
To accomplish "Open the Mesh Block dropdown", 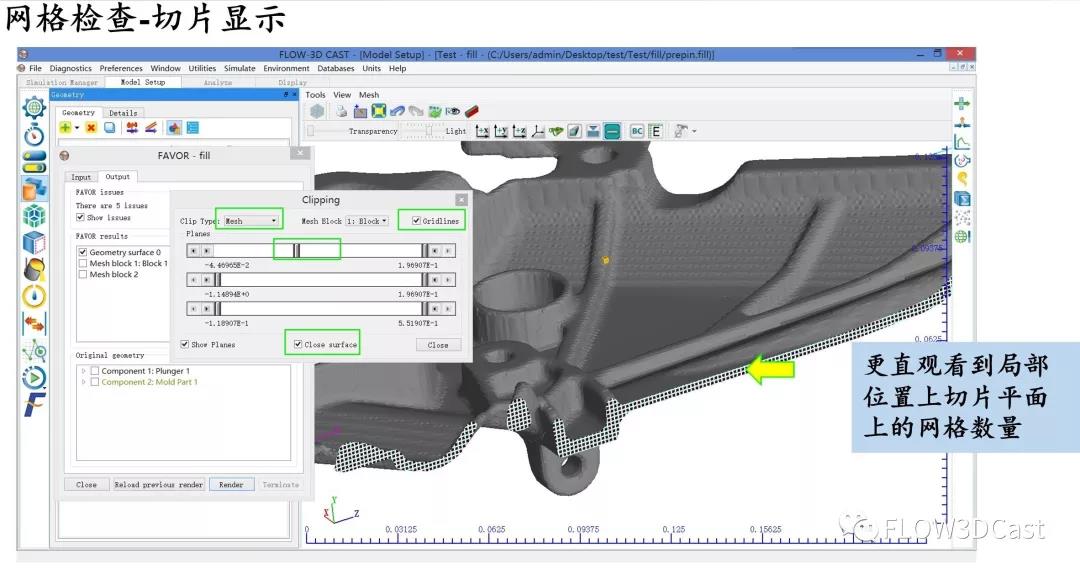I will 366,221.
